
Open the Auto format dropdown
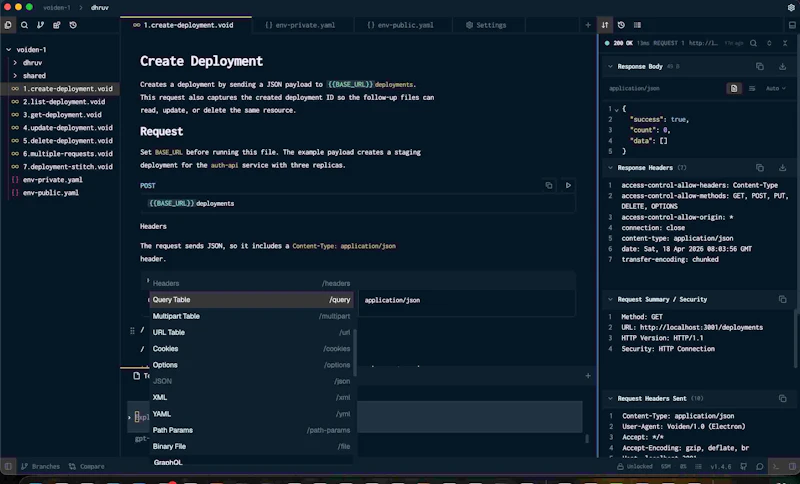(776, 88)
